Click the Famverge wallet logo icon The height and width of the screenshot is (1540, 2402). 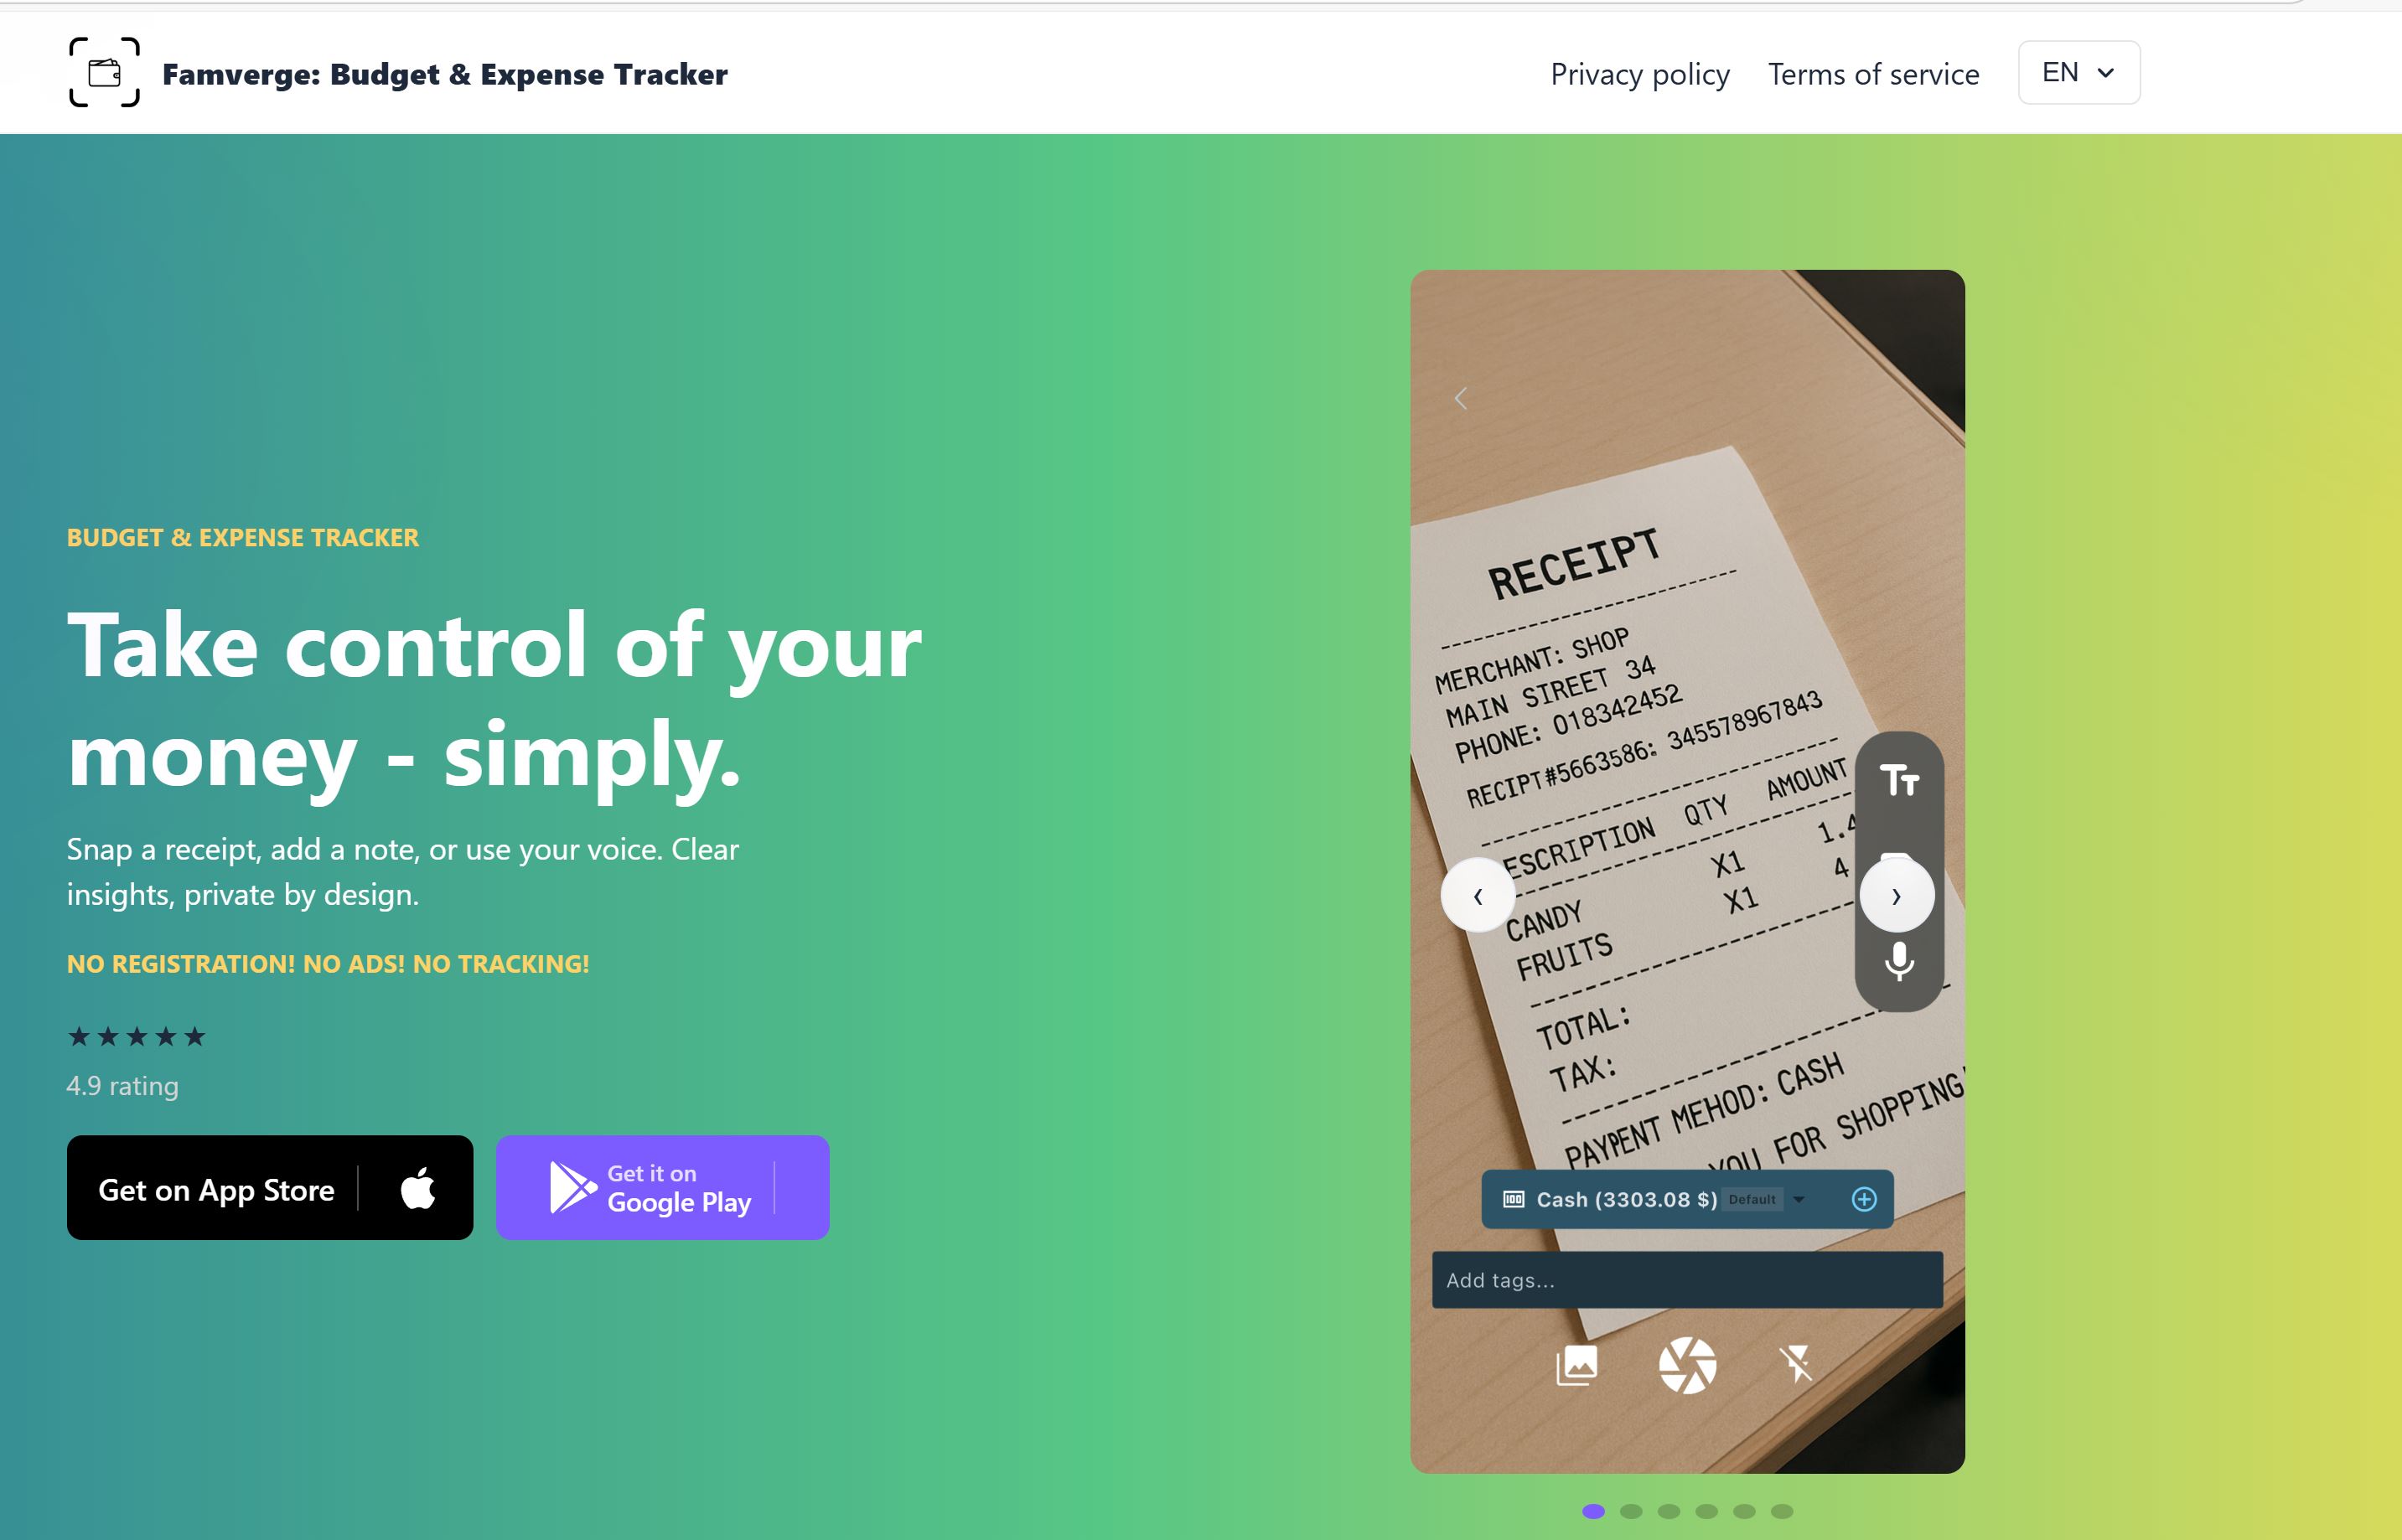104,72
